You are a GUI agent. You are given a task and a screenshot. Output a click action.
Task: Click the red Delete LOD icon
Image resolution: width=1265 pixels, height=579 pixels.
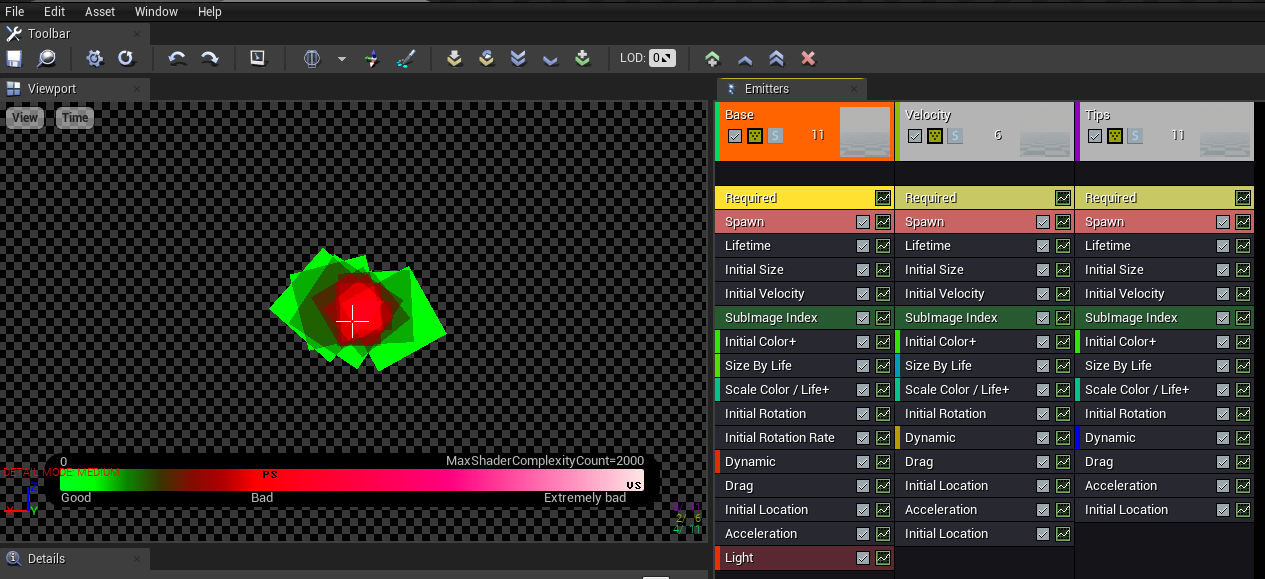coord(808,58)
